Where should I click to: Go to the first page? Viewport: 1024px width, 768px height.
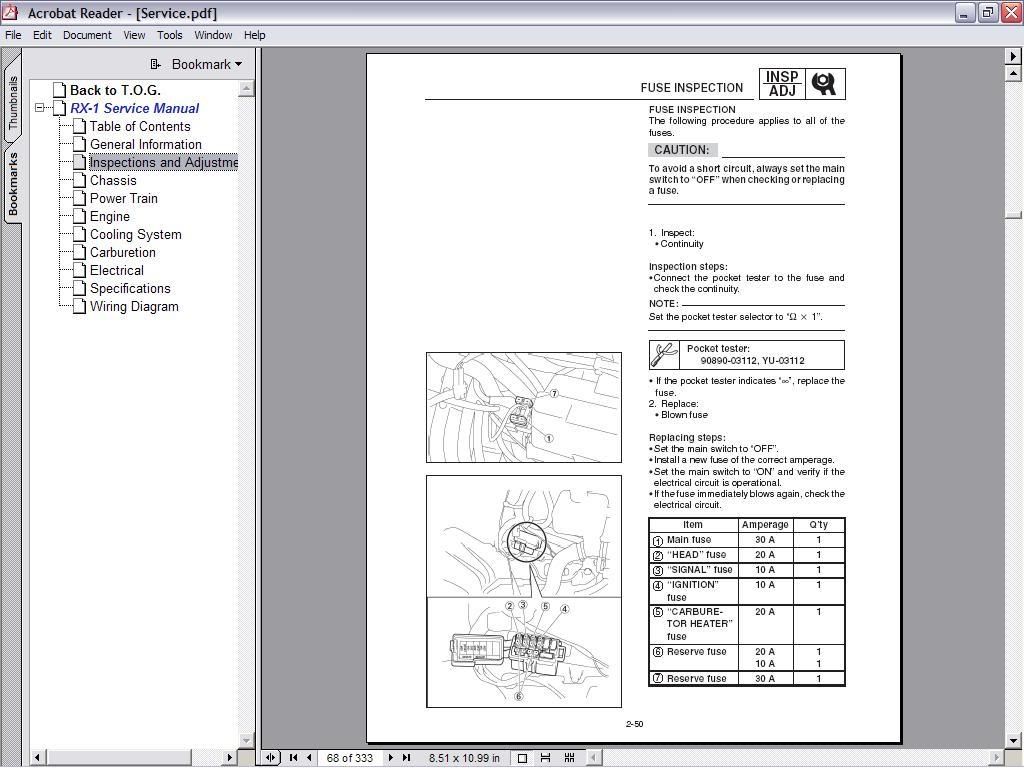click(x=293, y=758)
